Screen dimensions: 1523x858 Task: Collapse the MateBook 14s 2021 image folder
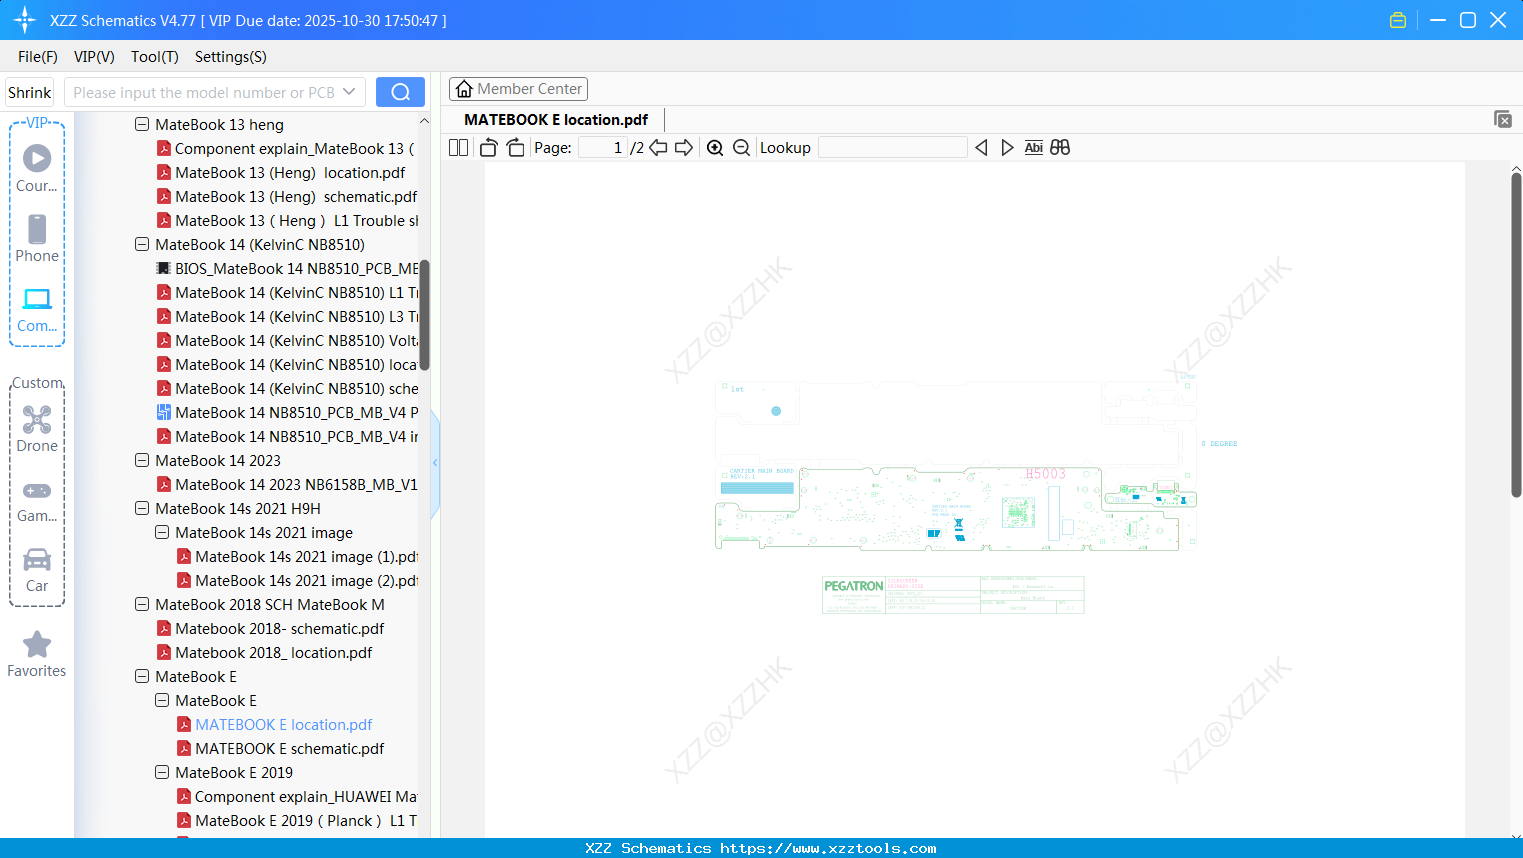tap(161, 532)
